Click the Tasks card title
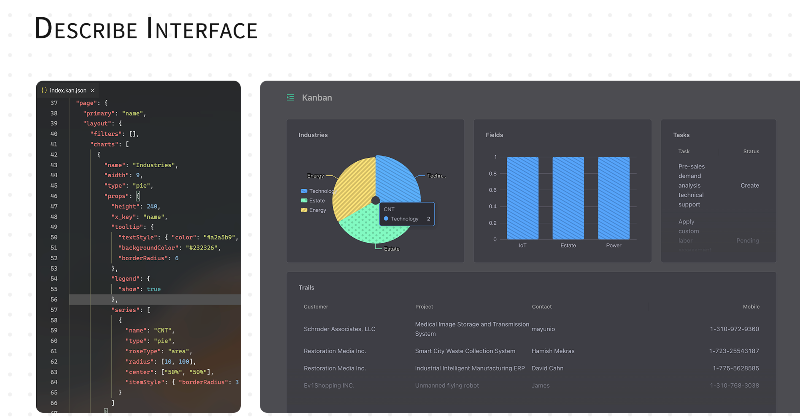 point(681,135)
